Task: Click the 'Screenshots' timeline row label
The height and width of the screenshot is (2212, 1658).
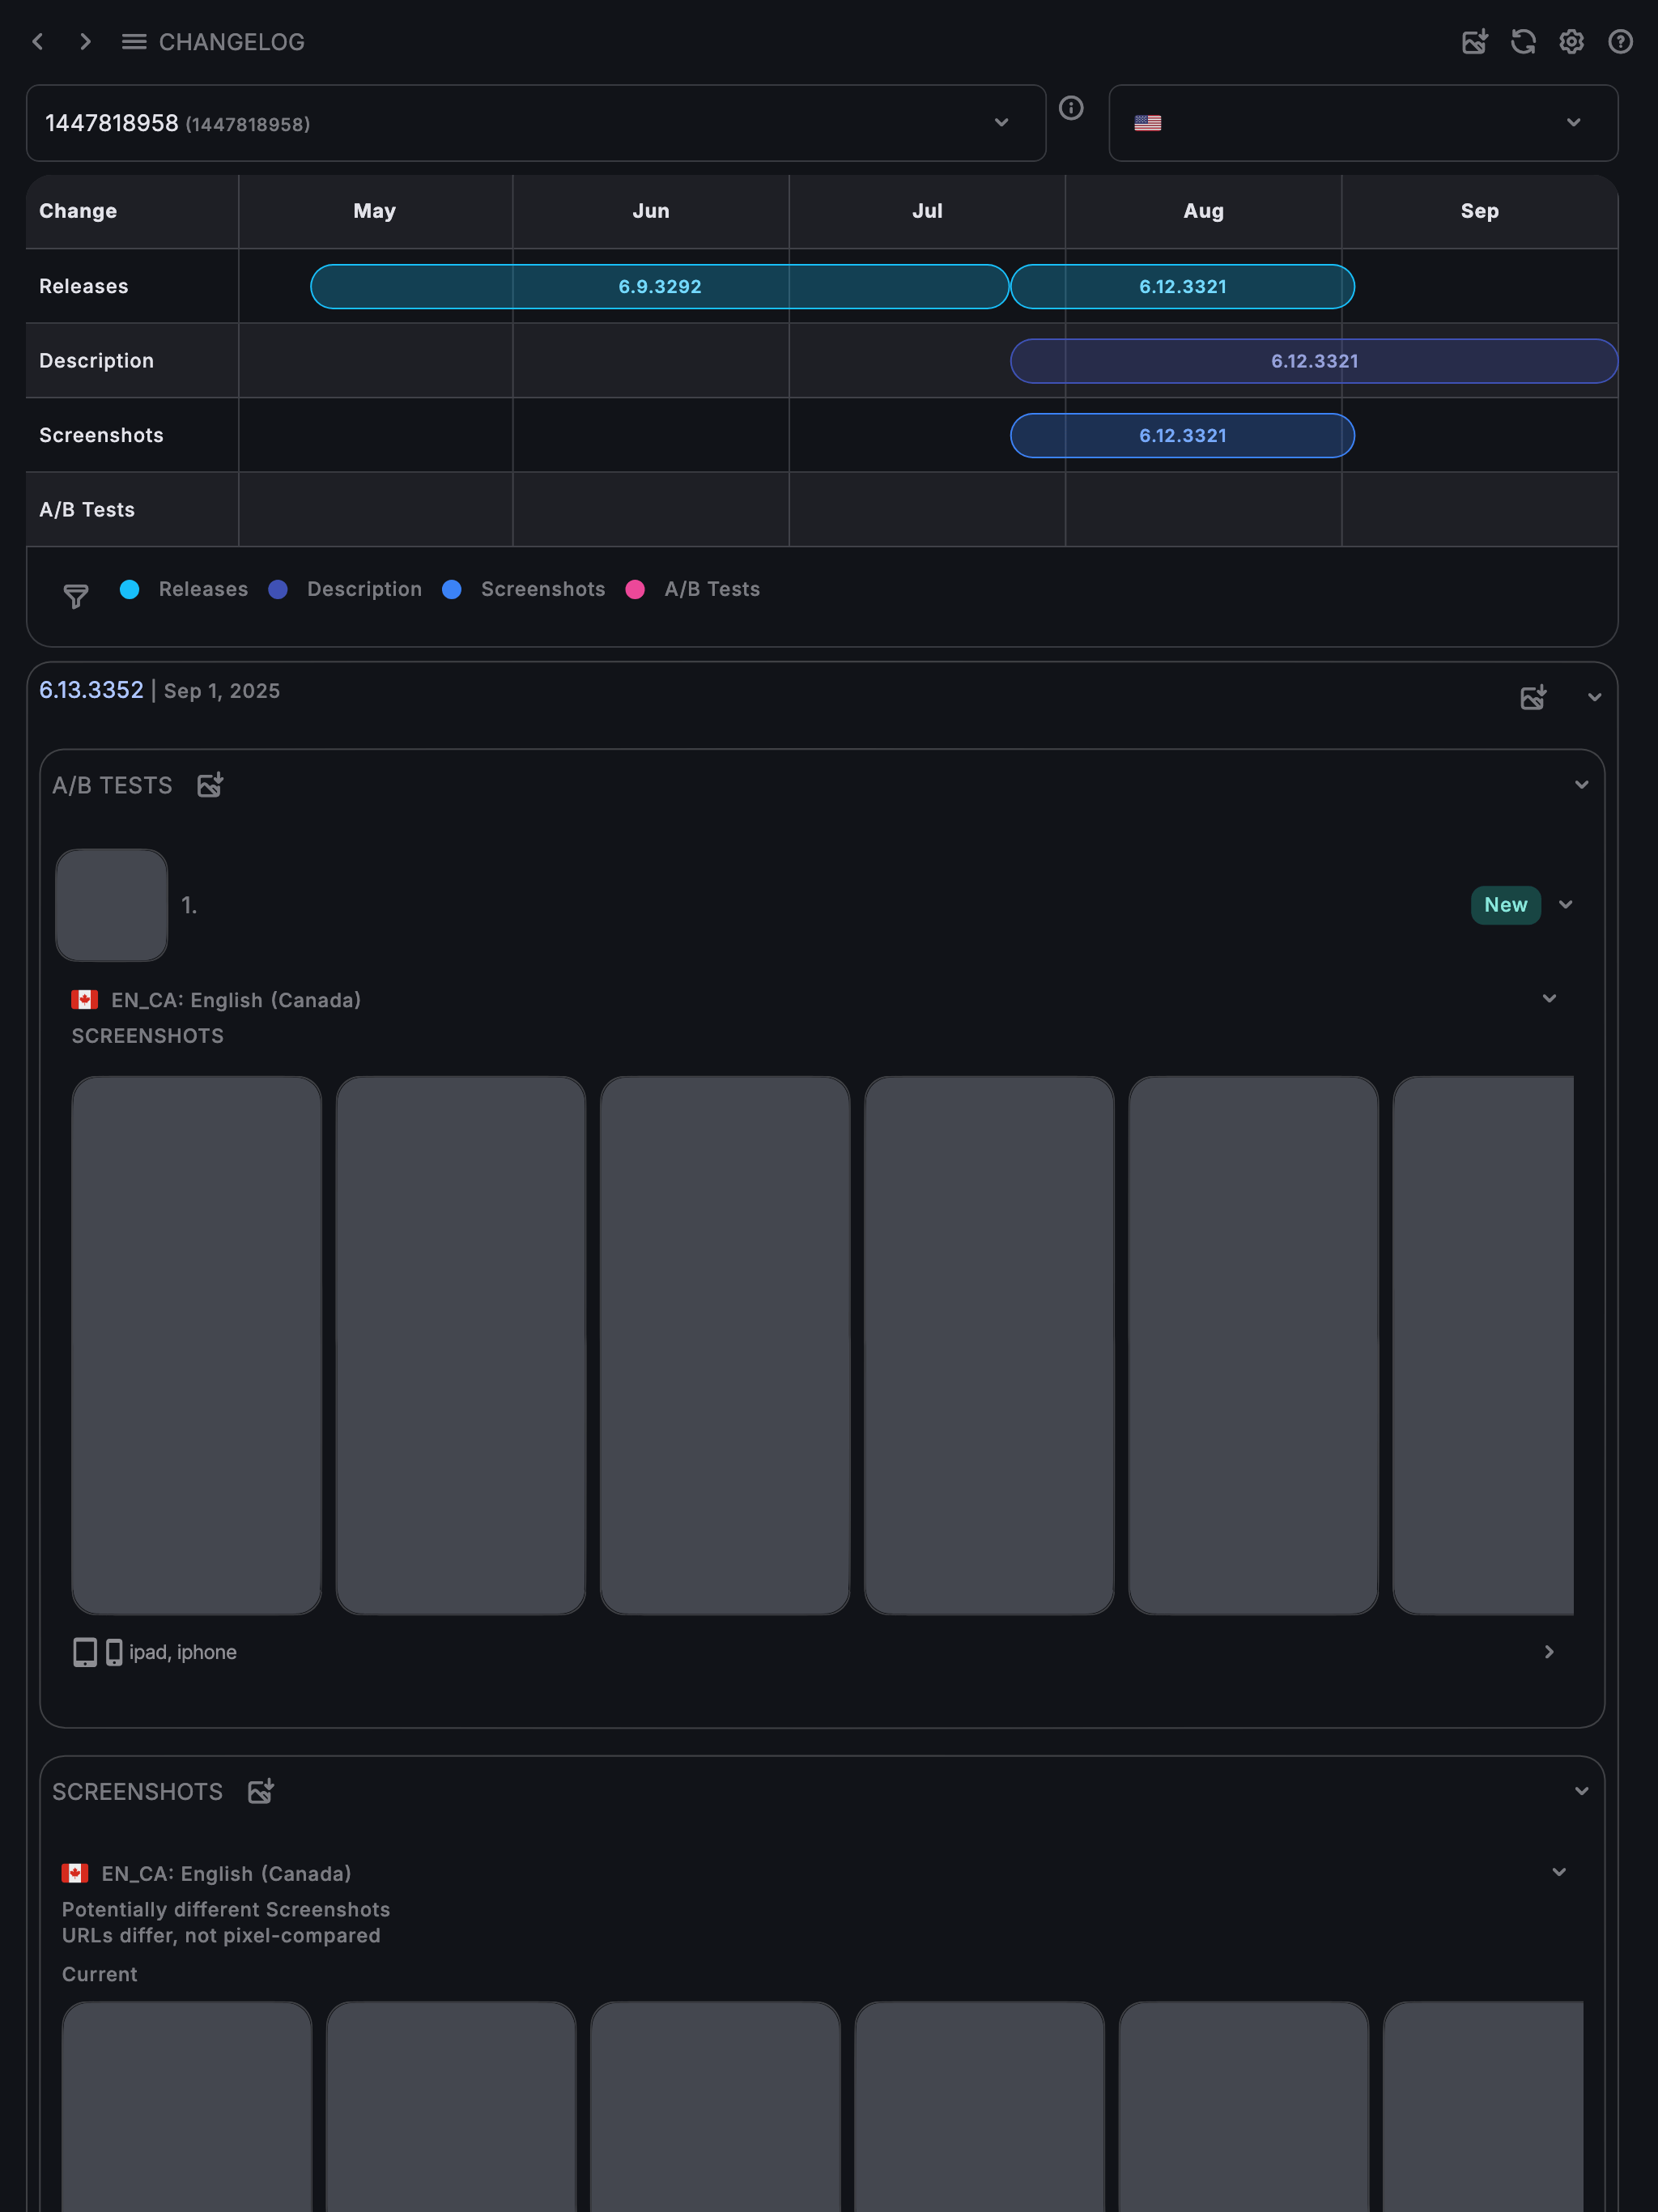Action: [101, 435]
